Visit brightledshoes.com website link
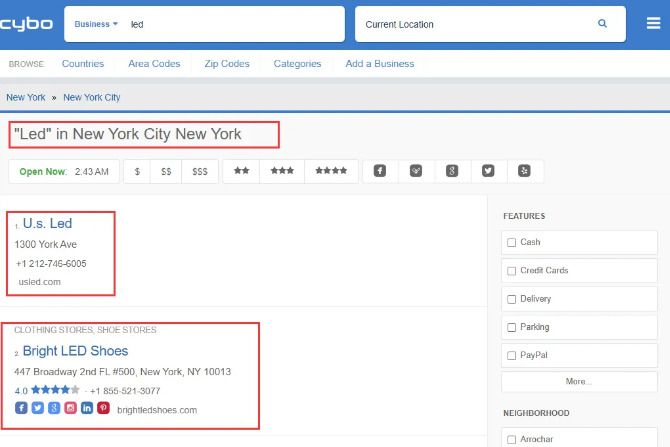Viewport: 670px width, 447px height. point(157,410)
